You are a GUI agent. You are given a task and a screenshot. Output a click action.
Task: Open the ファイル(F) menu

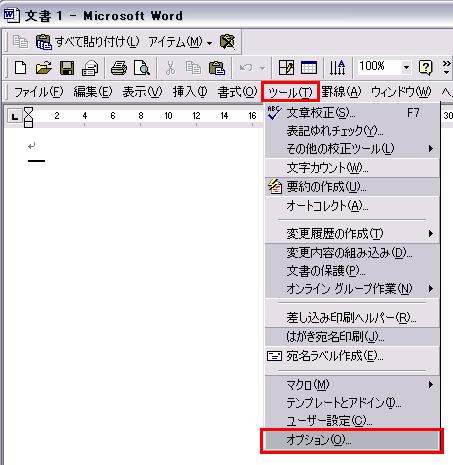tap(38, 92)
